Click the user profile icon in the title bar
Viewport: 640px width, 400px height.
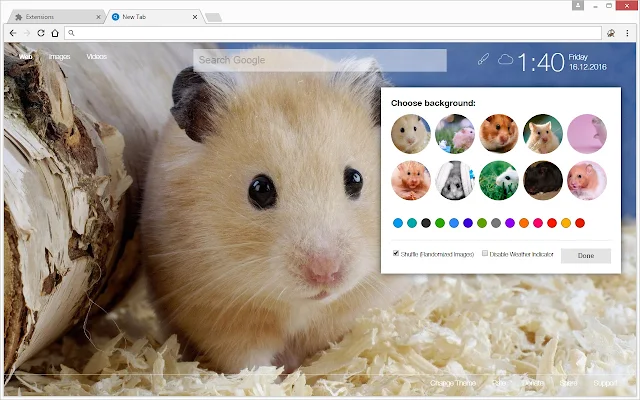pyautogui.click(x=578, y=5)
